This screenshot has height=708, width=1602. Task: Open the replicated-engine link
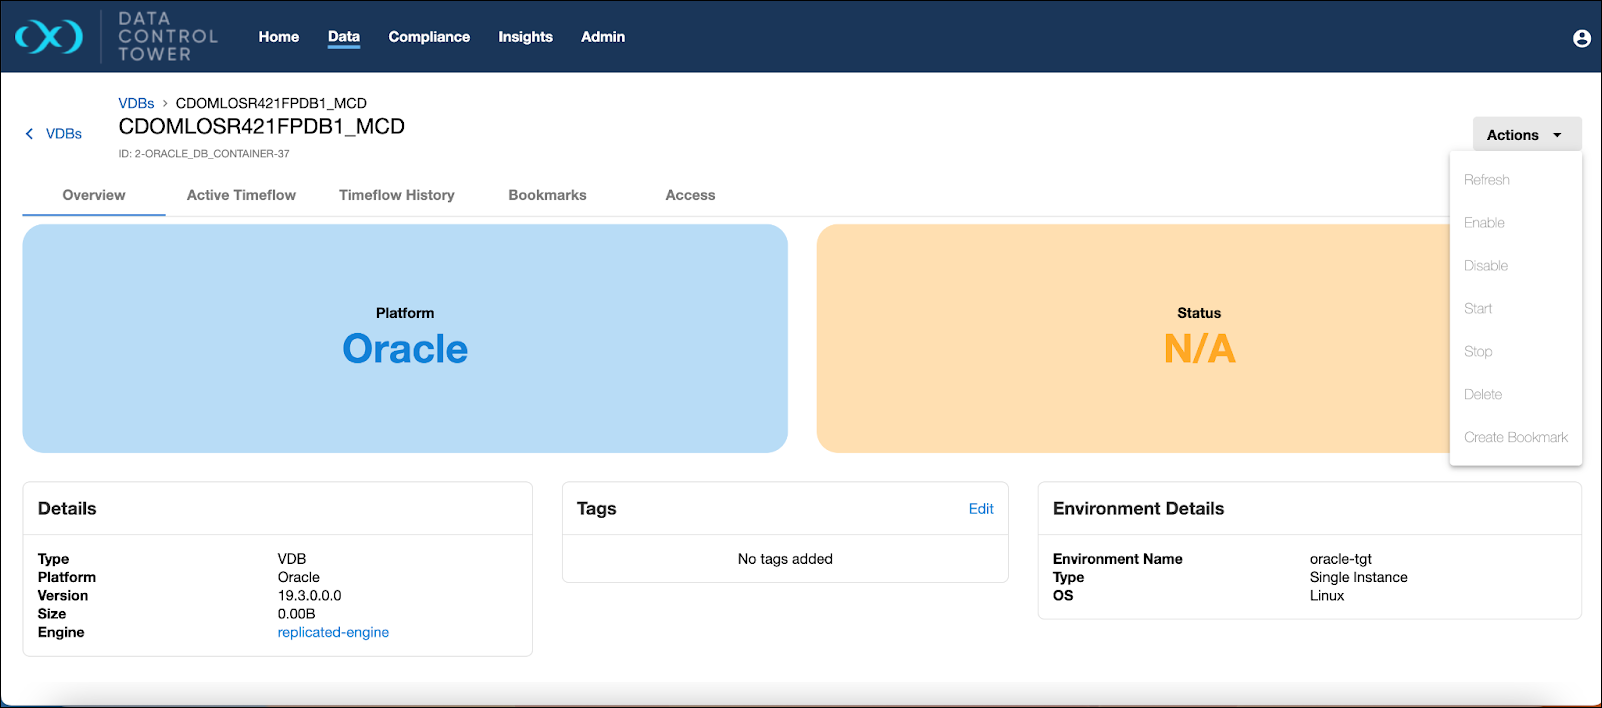(333, 632)
